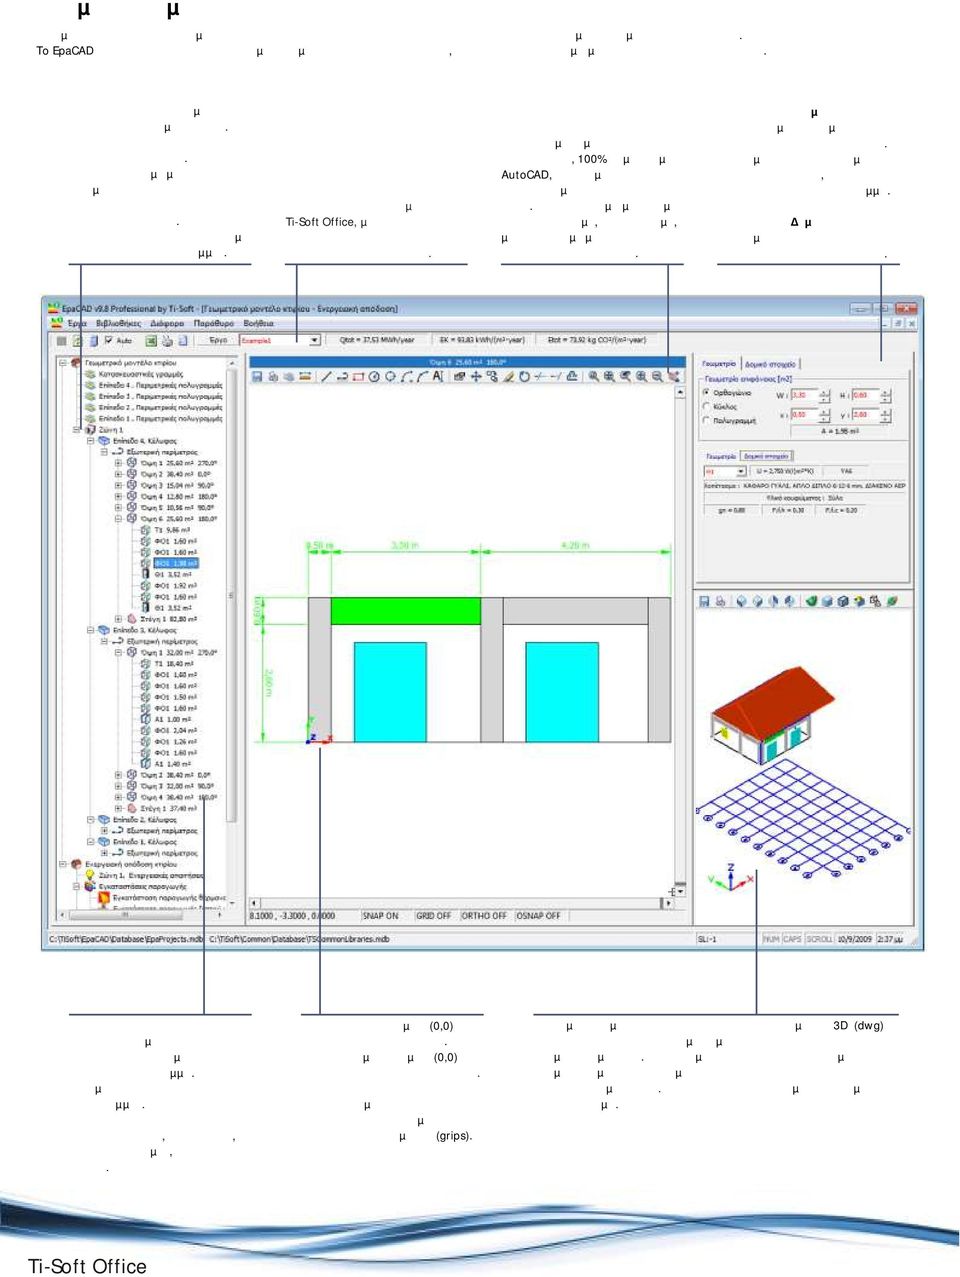The height and width of the screenshot is (1277, 960).
Task: Click the spreadsheet export icon in main toolbar
Action: (x=150, y=340)
